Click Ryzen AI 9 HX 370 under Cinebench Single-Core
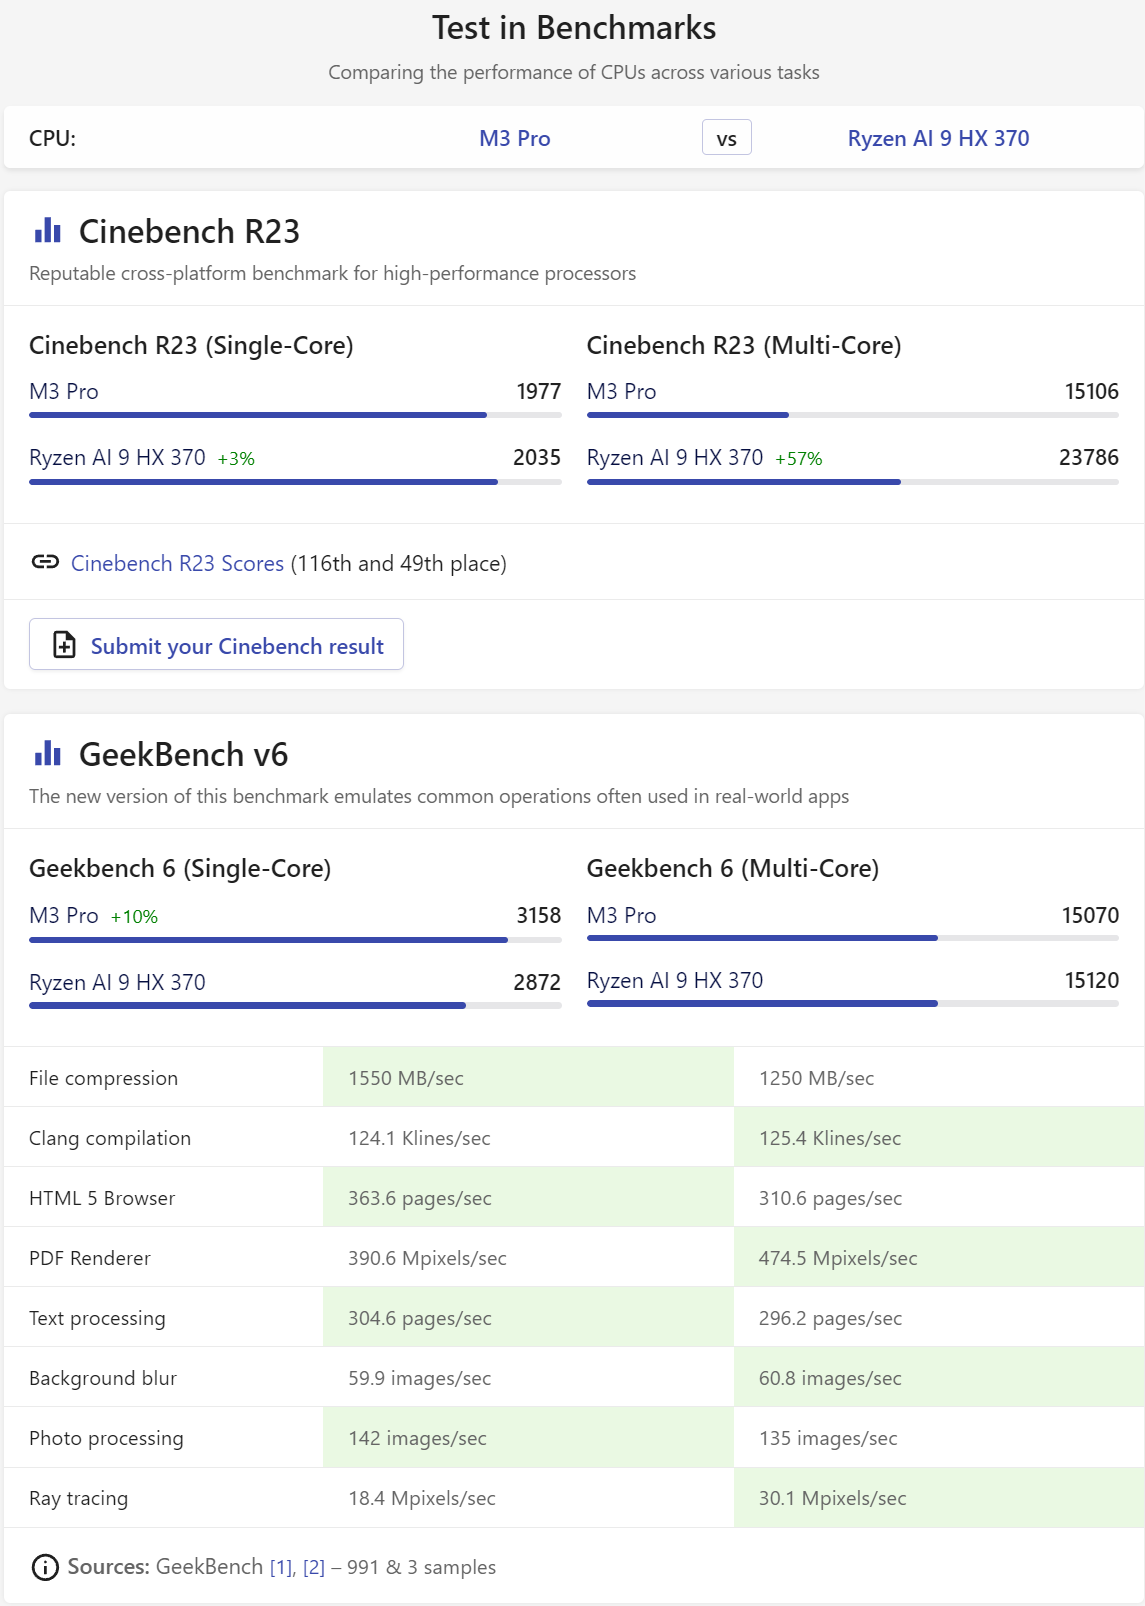The width and height of the screenshot is (1145, 1606). coord(117,457)
